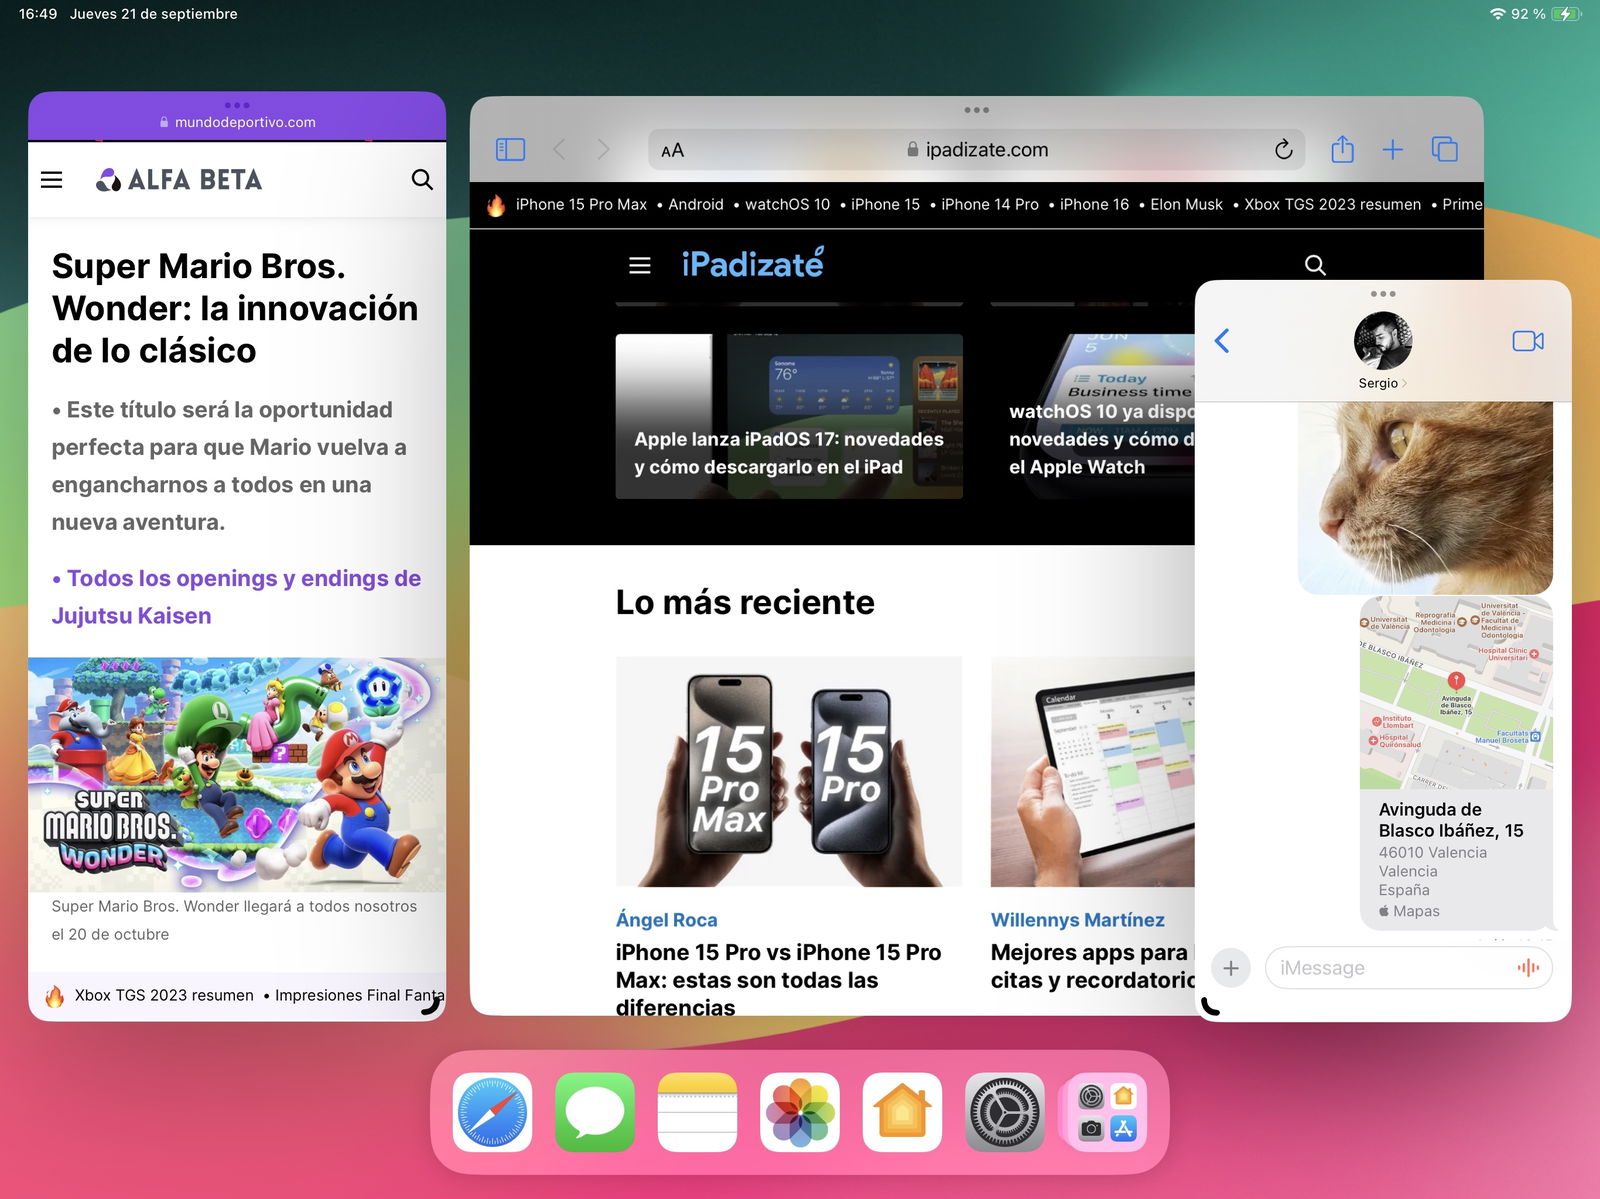The image size is (1600, 1199).
Task: Go back to conversations list in Messages
Action: pyautogui.click(x=1222, y=341)
